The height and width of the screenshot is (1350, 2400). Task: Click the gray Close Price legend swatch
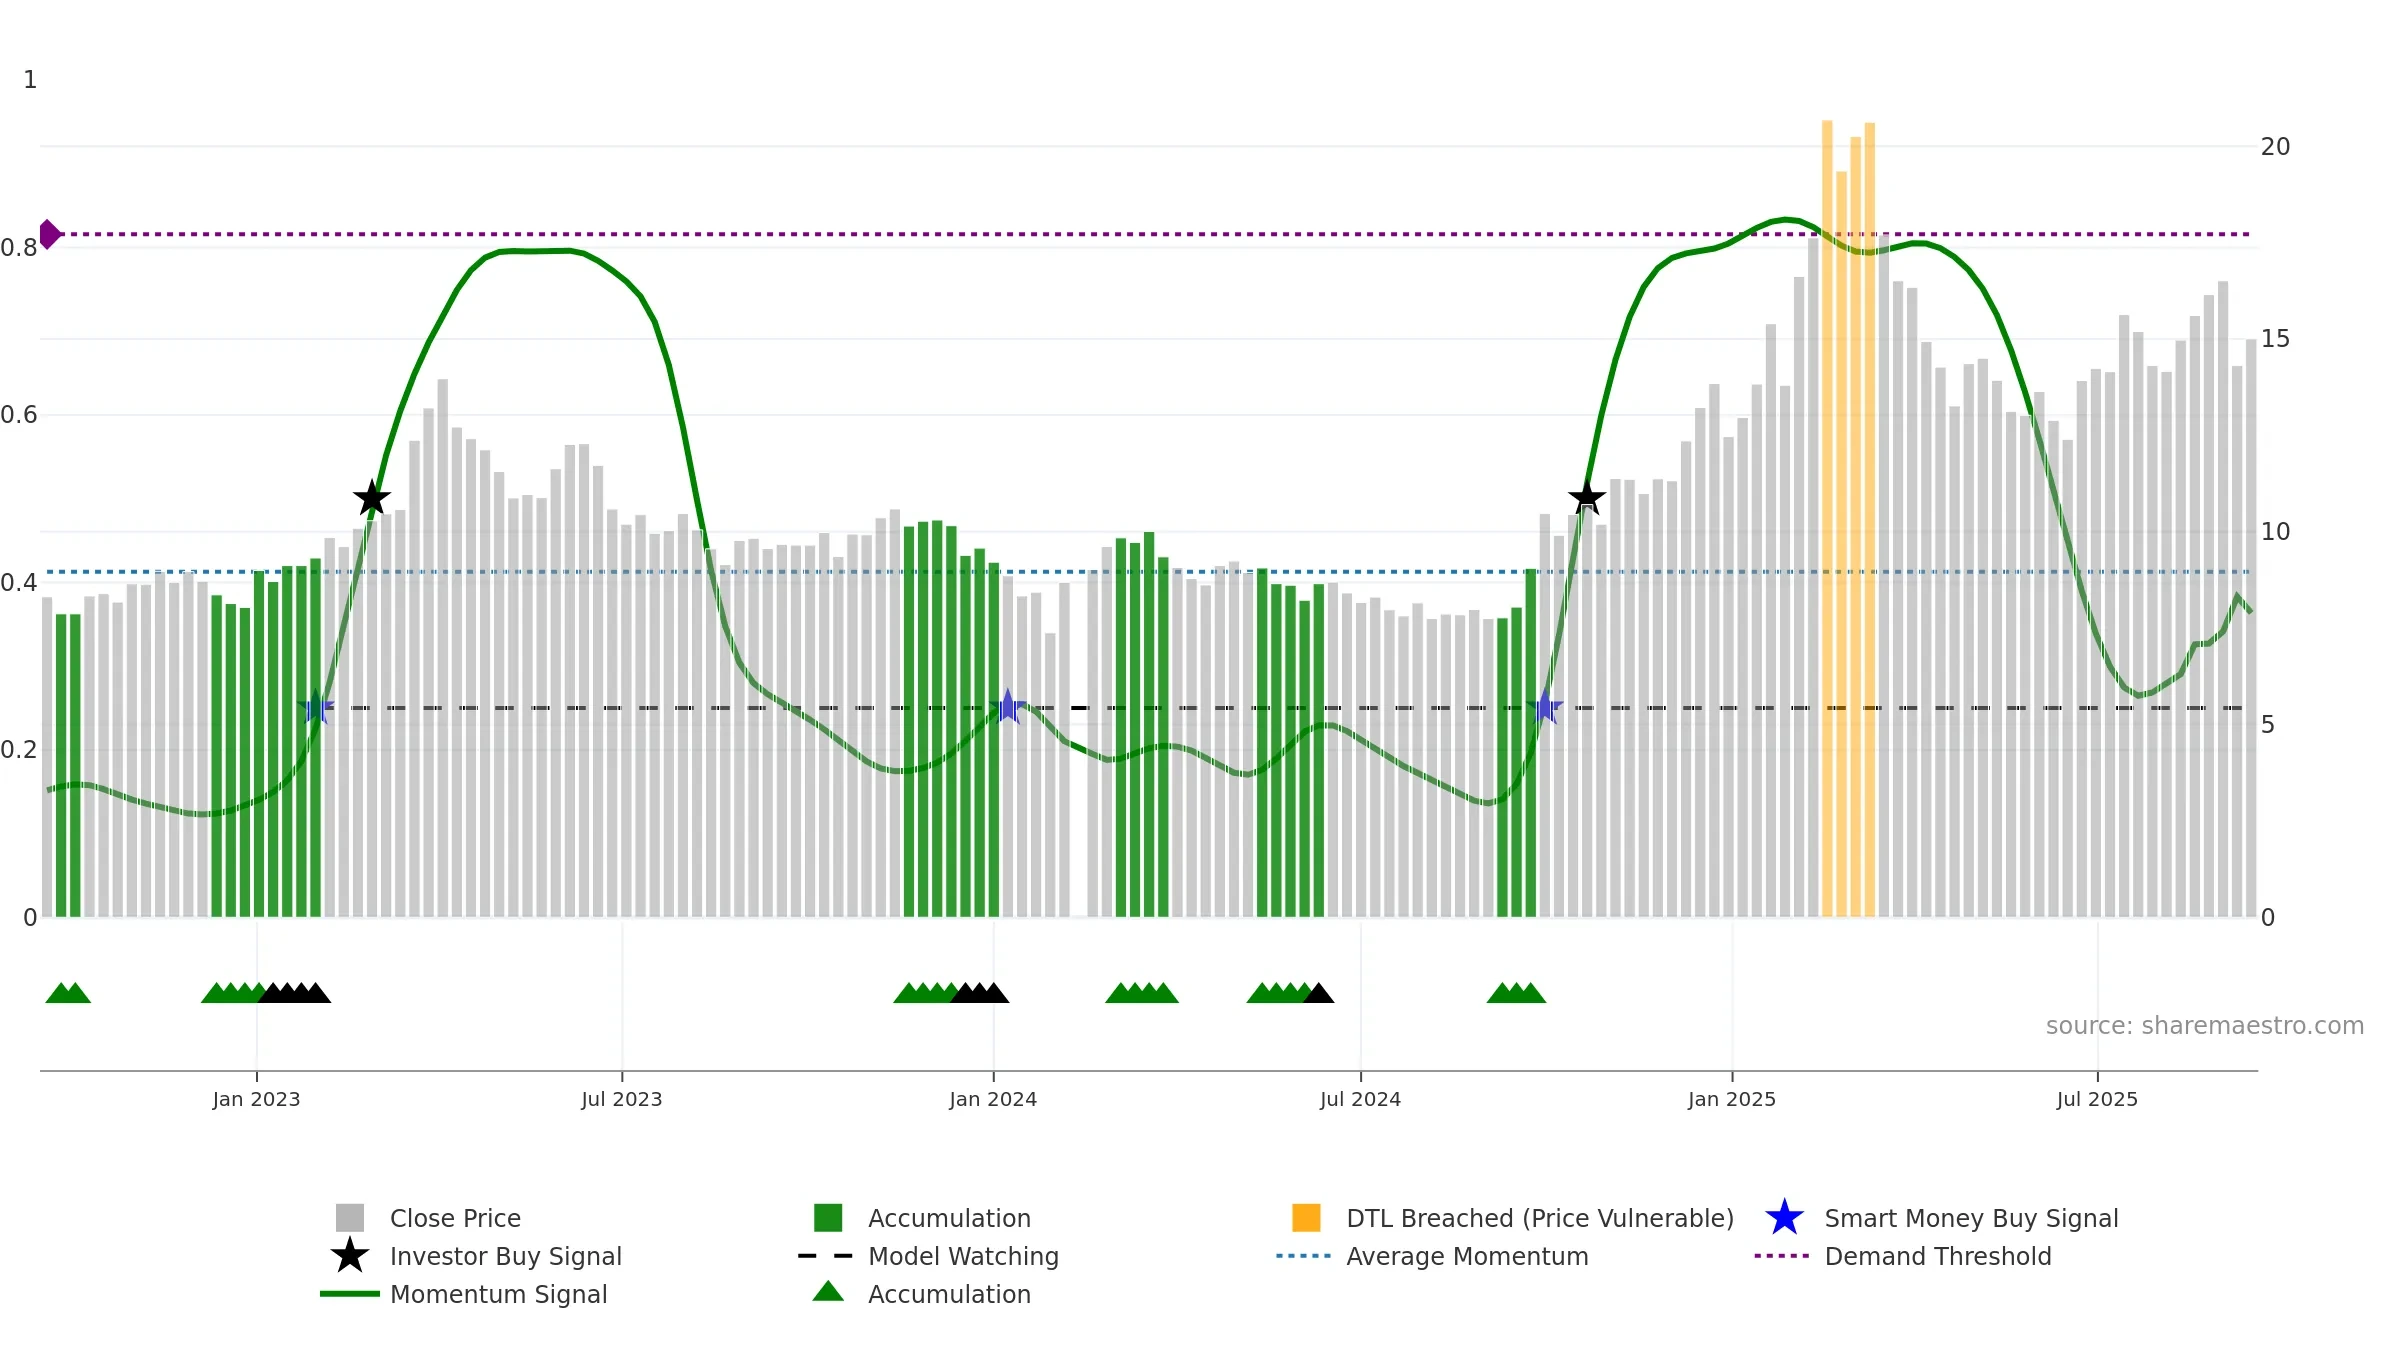point(350,1217)
